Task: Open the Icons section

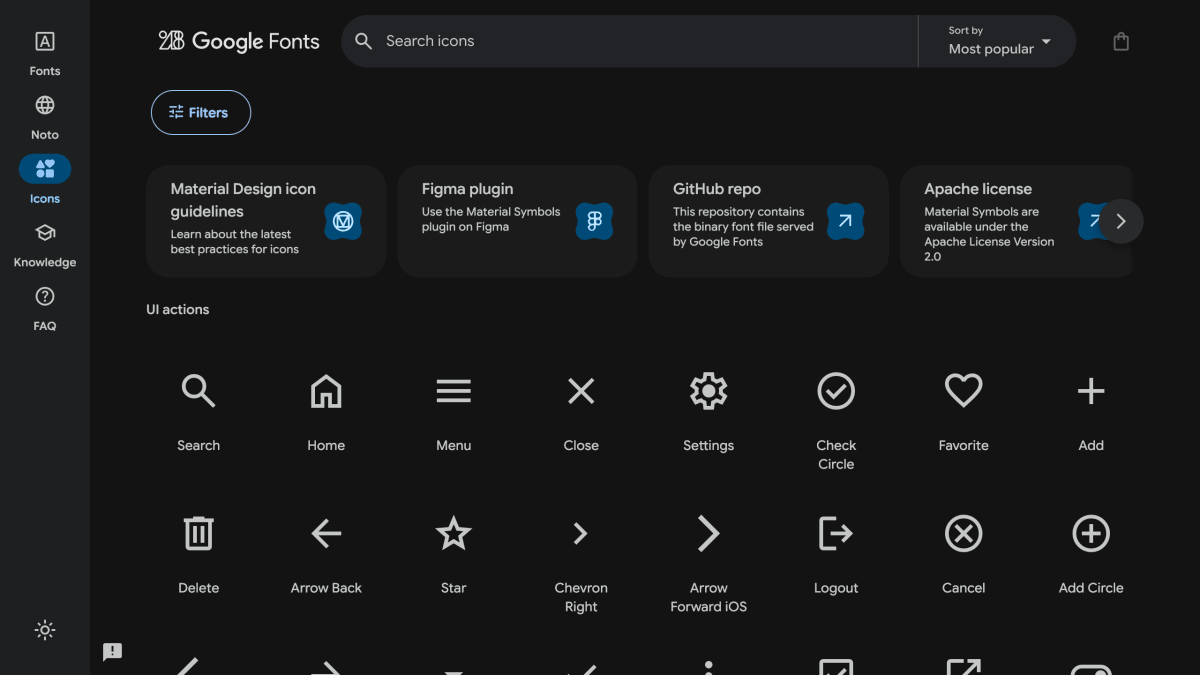Action: point(45,180)
